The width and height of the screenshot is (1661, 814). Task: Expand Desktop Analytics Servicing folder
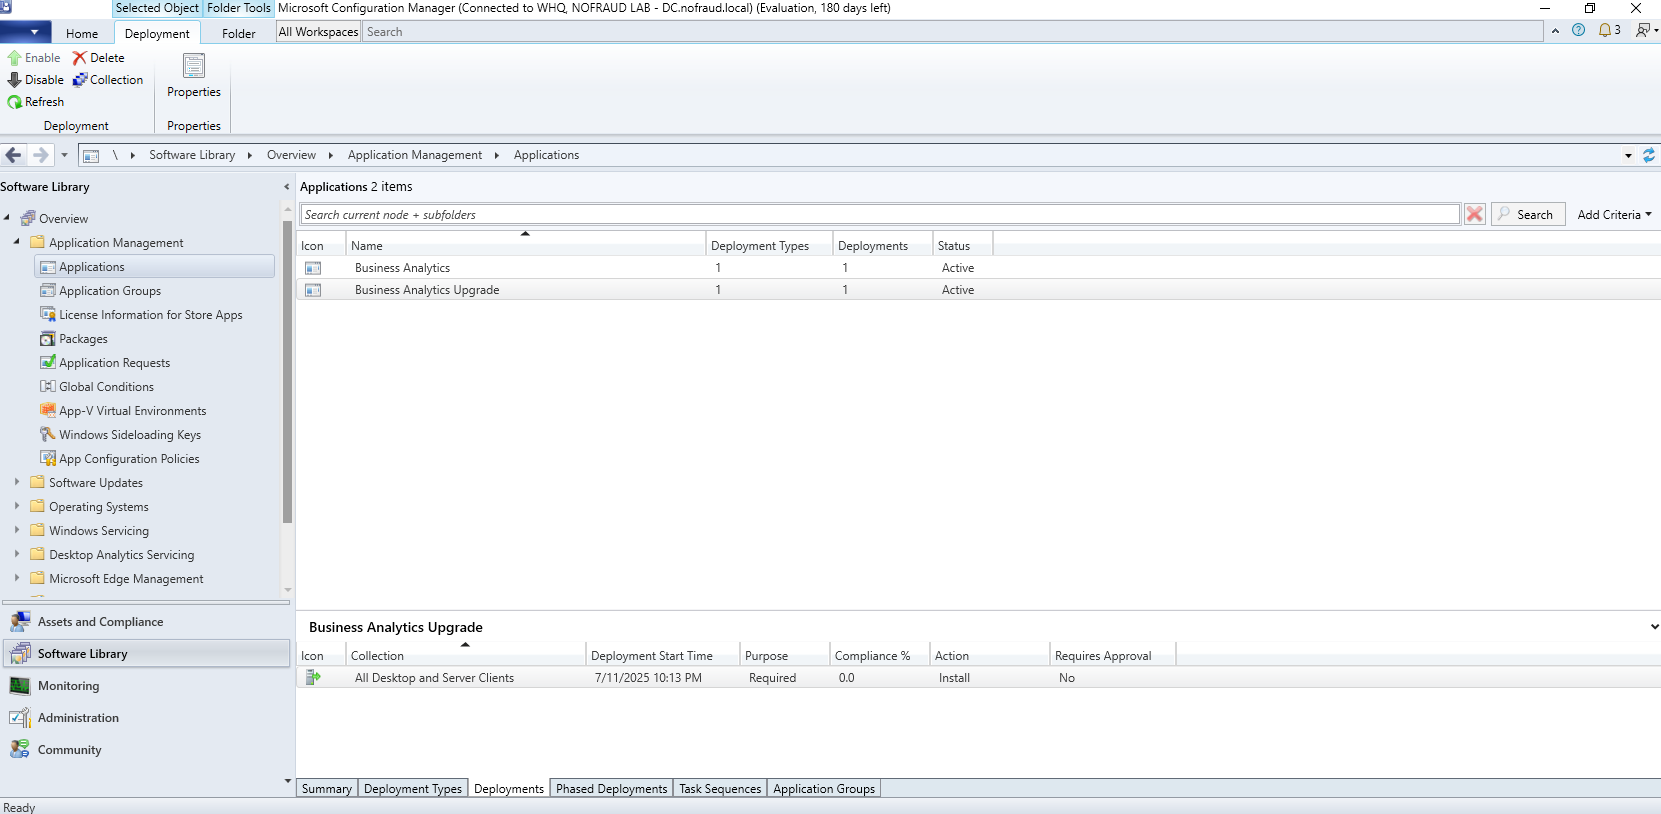[x=17, y=554]
